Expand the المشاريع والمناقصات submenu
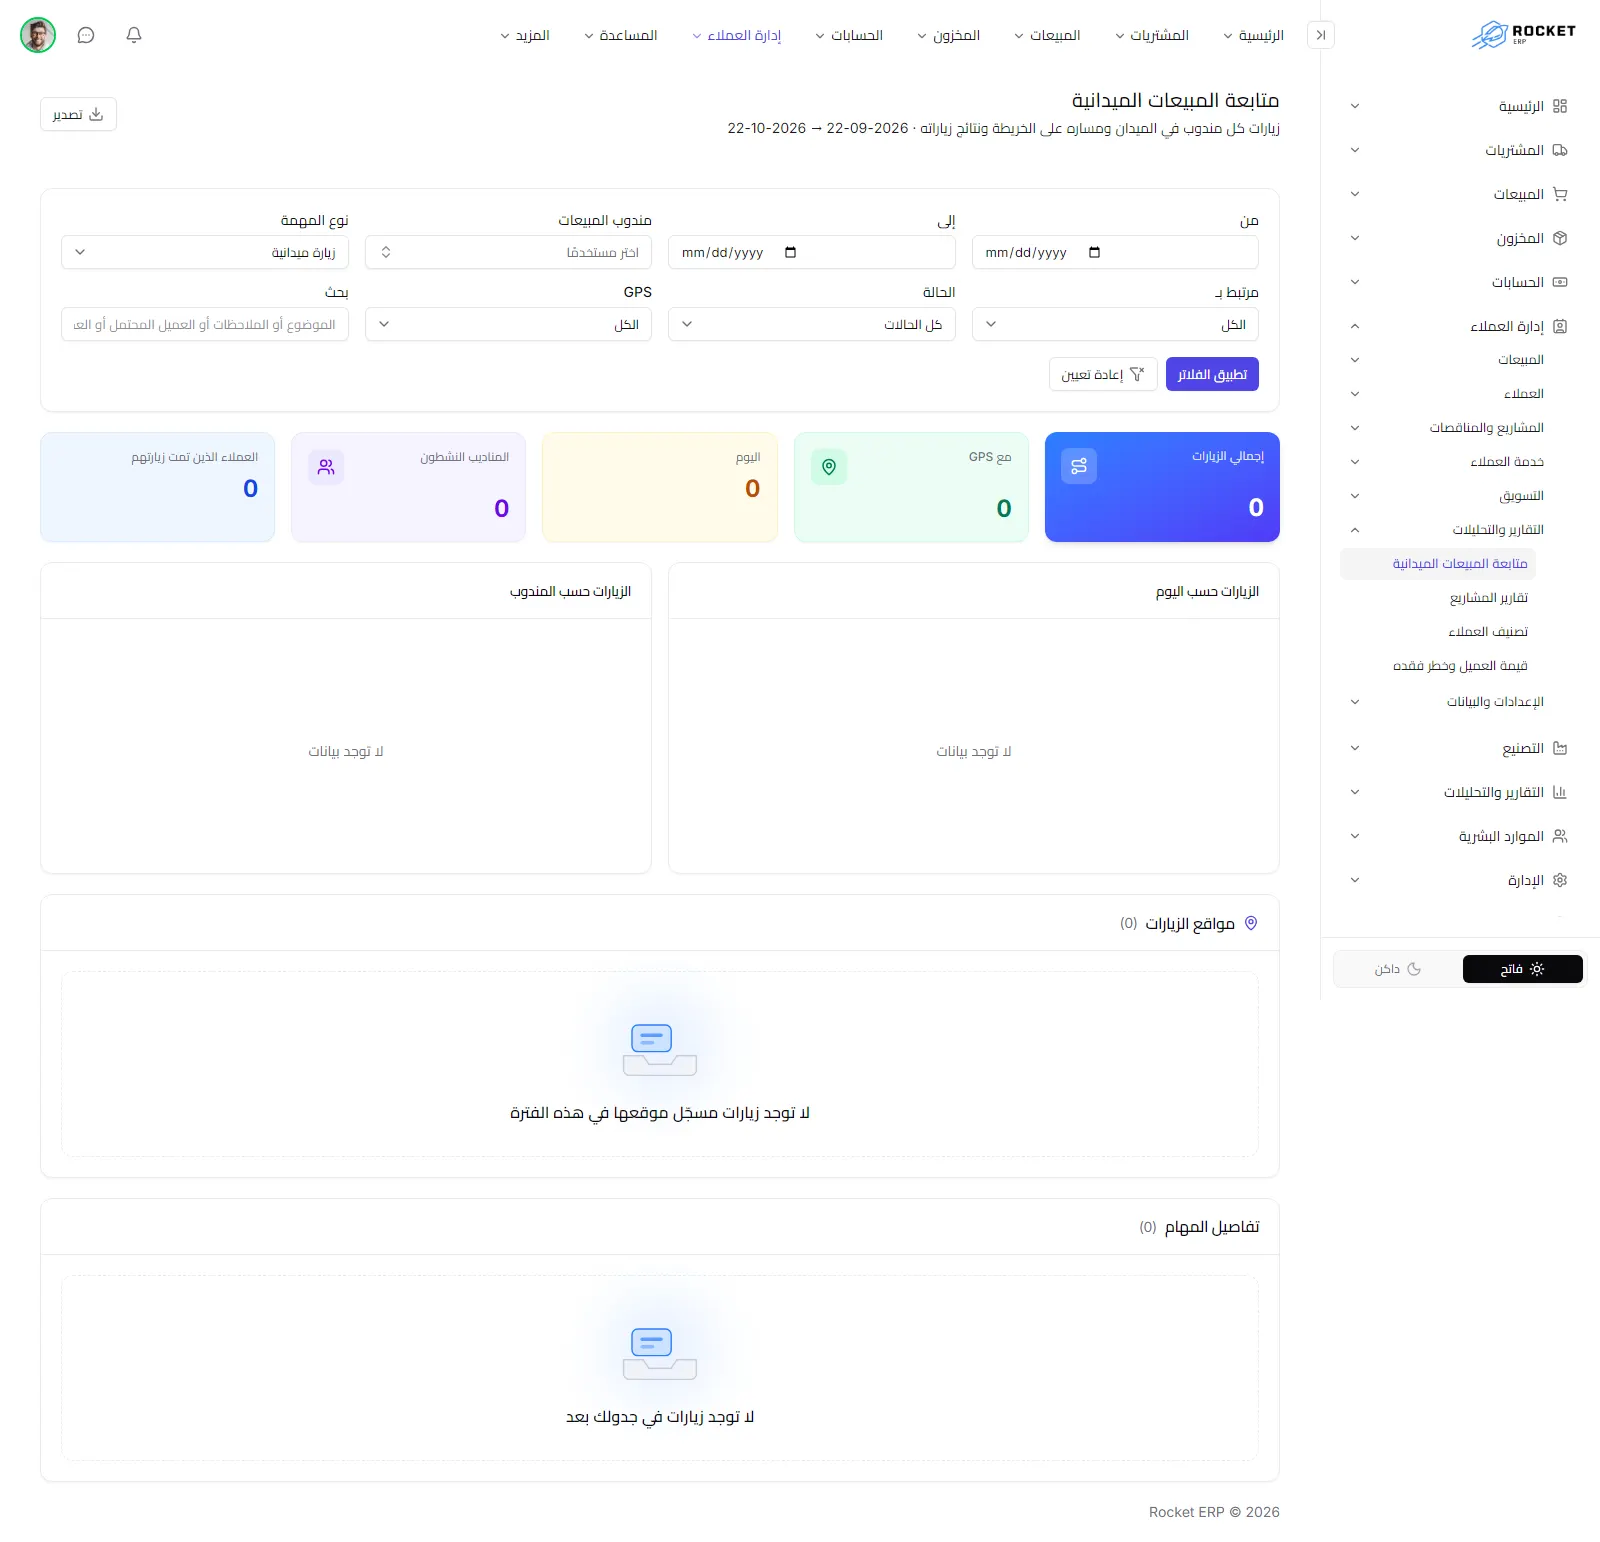1600x1542 pixels. 1355,428
